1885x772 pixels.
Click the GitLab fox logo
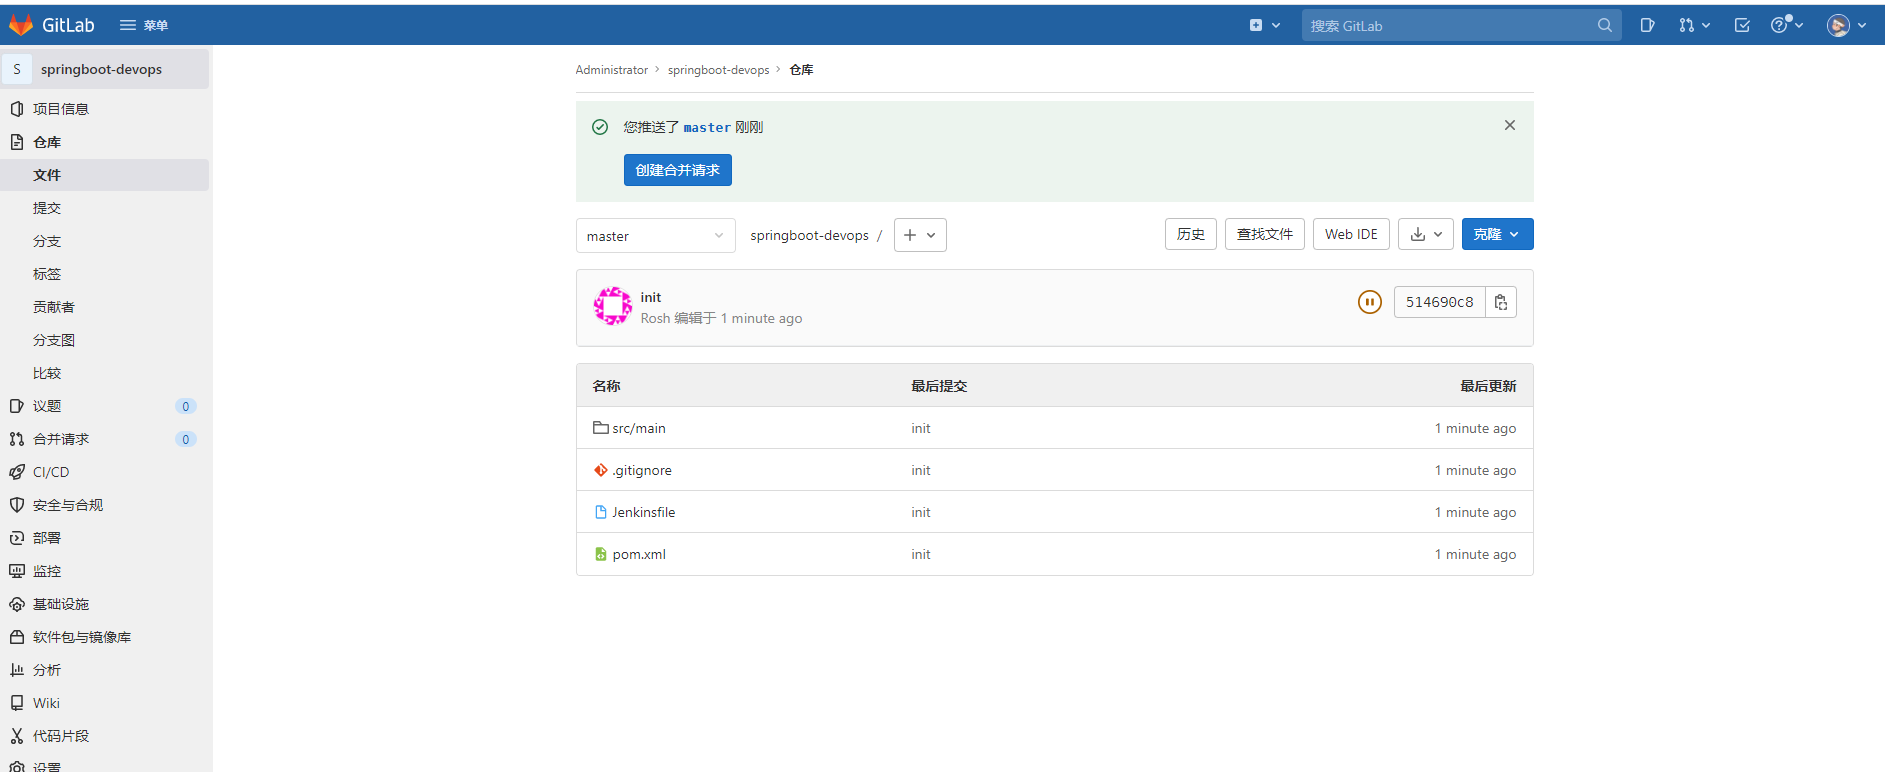[x=21, y=25]
